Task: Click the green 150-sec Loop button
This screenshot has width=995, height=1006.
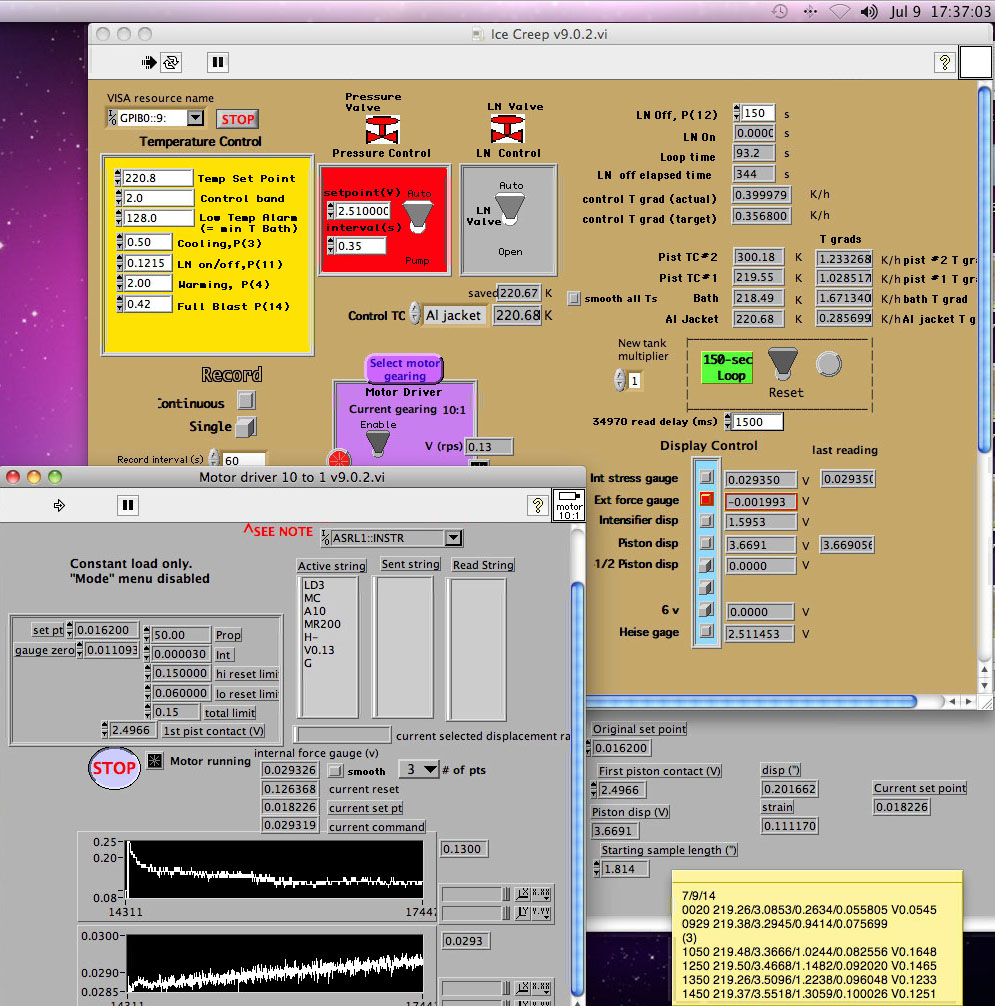Action: coord(727,367)
